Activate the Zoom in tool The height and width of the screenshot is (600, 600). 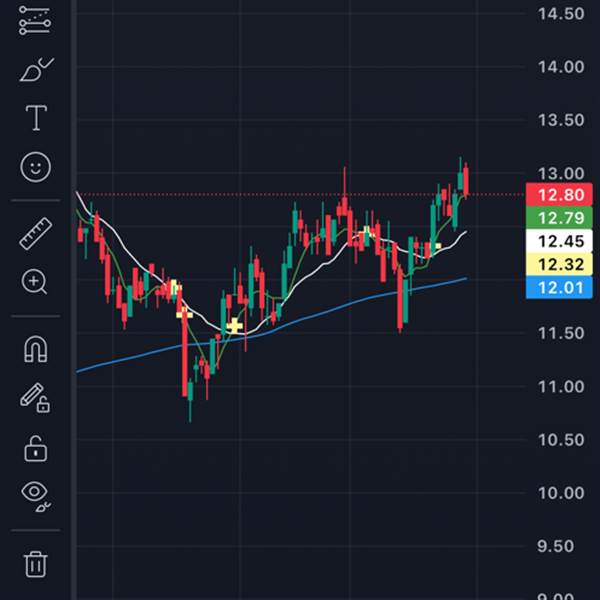35,282
